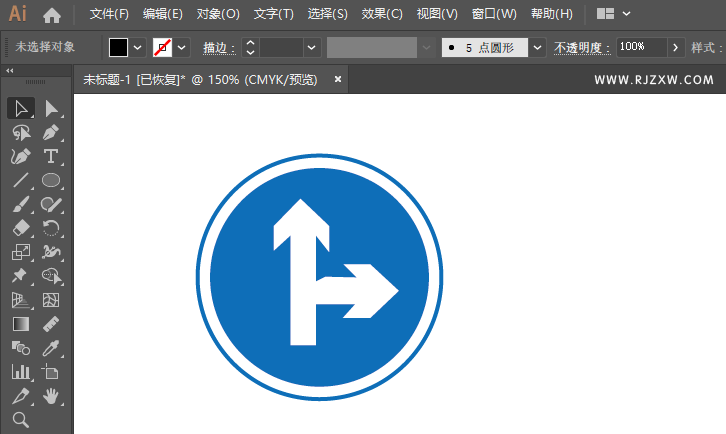The height and width of the screenshot is (434, 726).
Task: Select the Curvature tool
Action: point(20,157)
